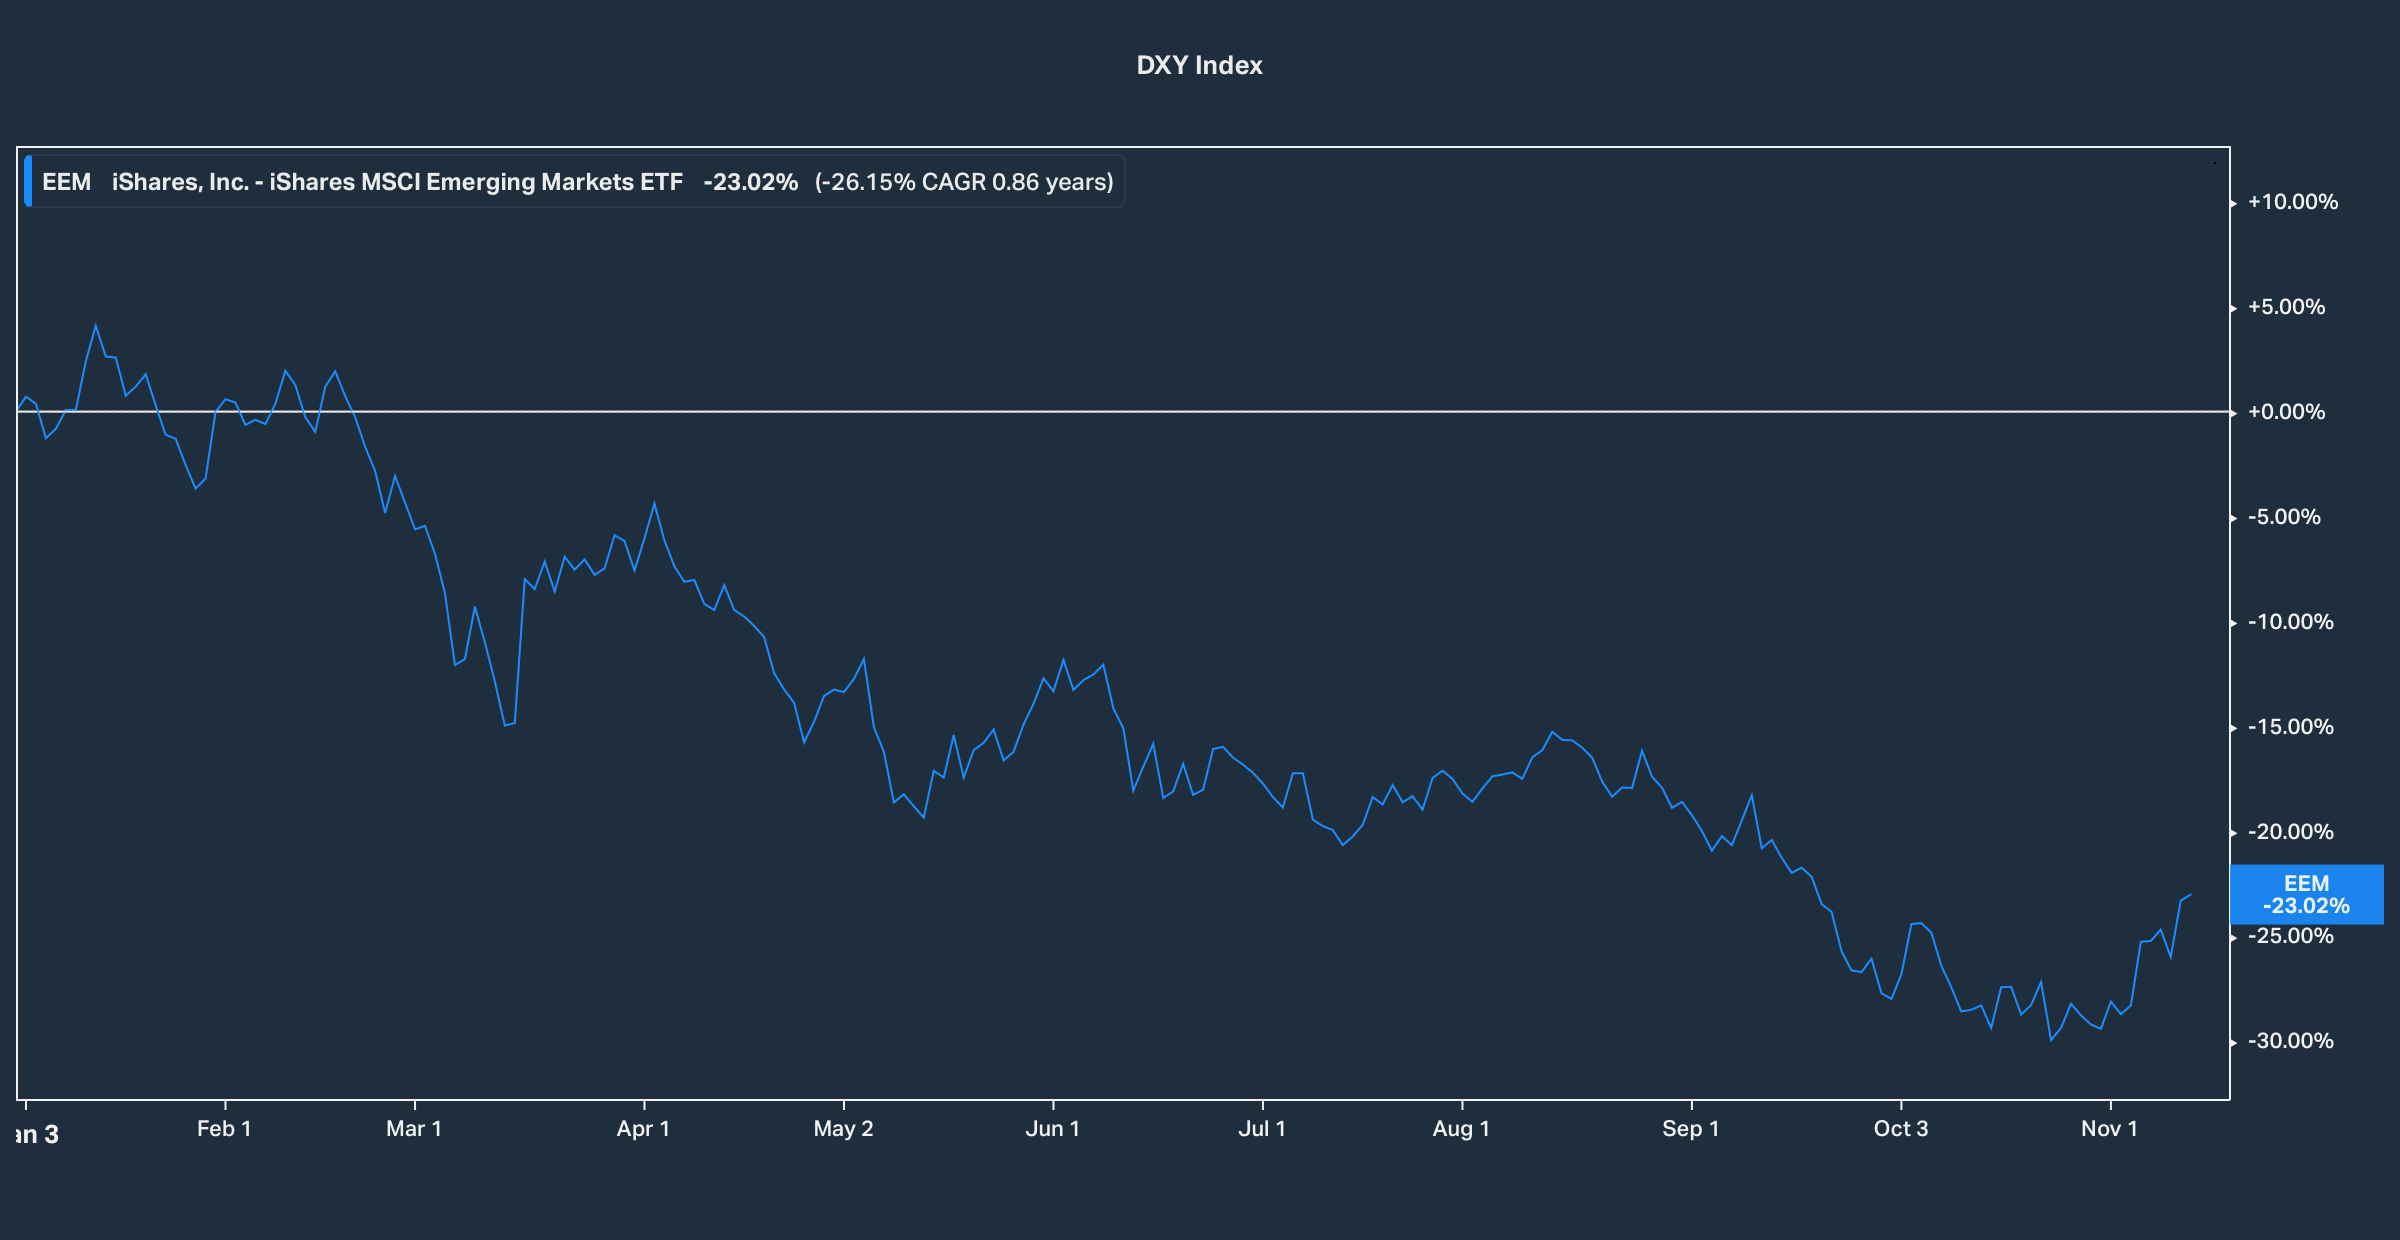Click the -15.00% y-axis label

2290,727
